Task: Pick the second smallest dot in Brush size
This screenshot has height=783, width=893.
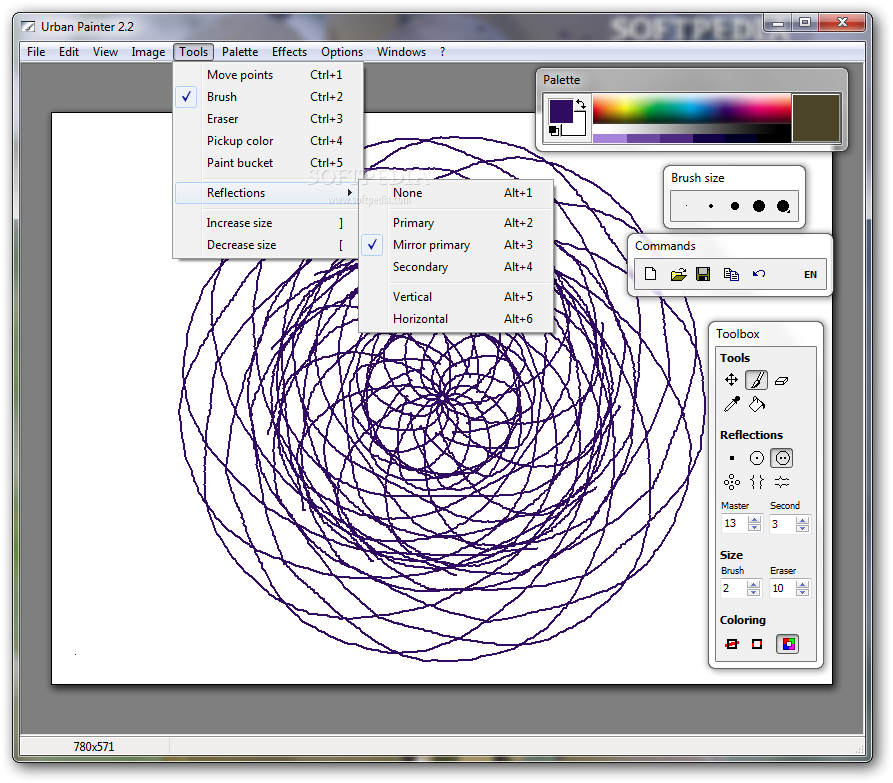Action: tap(711, 206)
